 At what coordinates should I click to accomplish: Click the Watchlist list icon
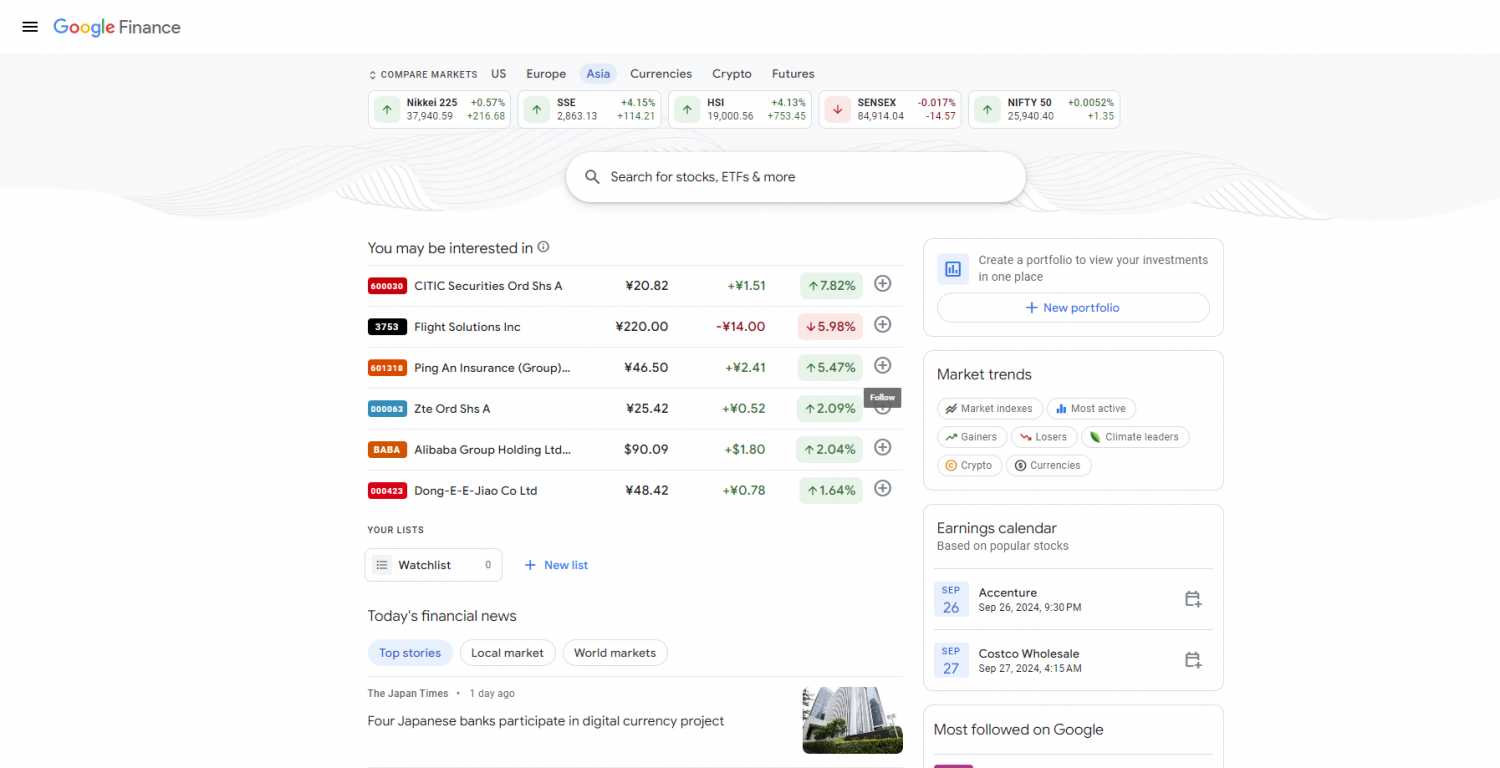coord(381,565)
